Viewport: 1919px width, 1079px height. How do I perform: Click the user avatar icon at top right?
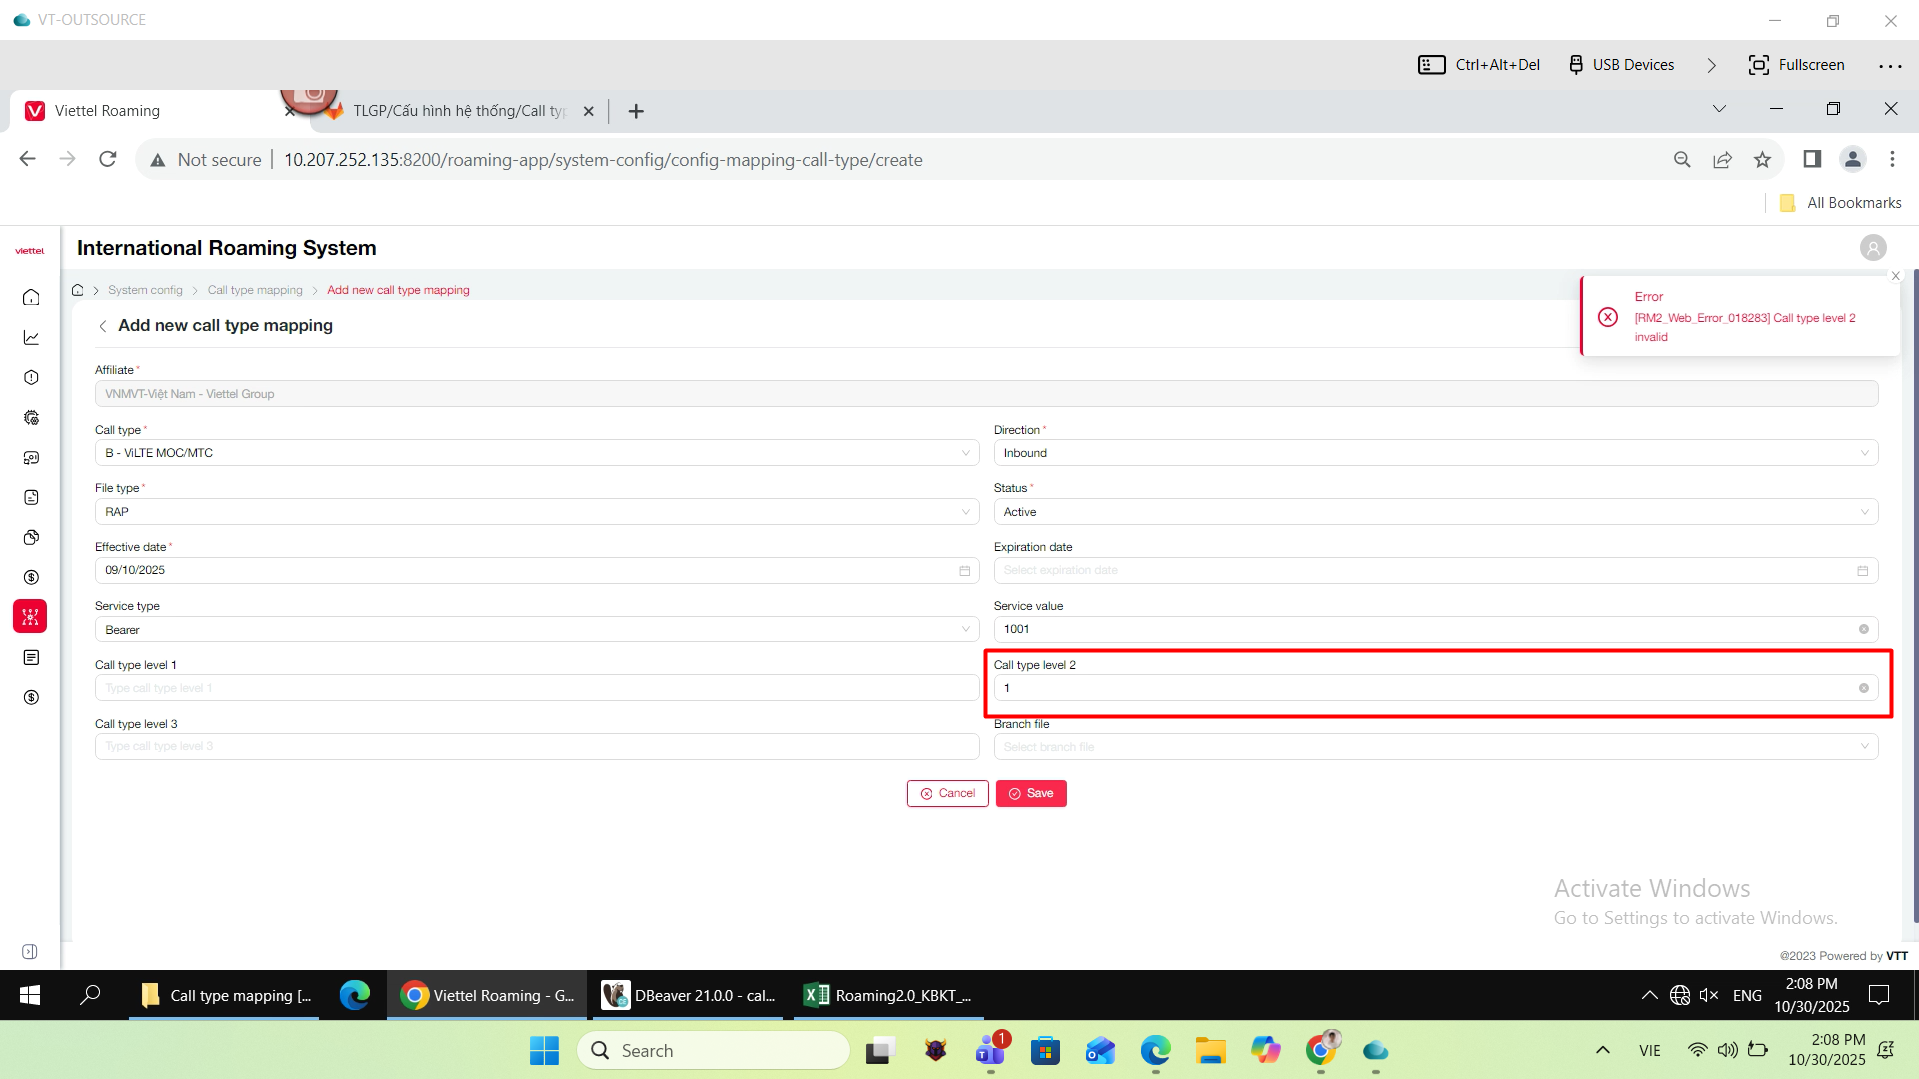[1872, 248]
